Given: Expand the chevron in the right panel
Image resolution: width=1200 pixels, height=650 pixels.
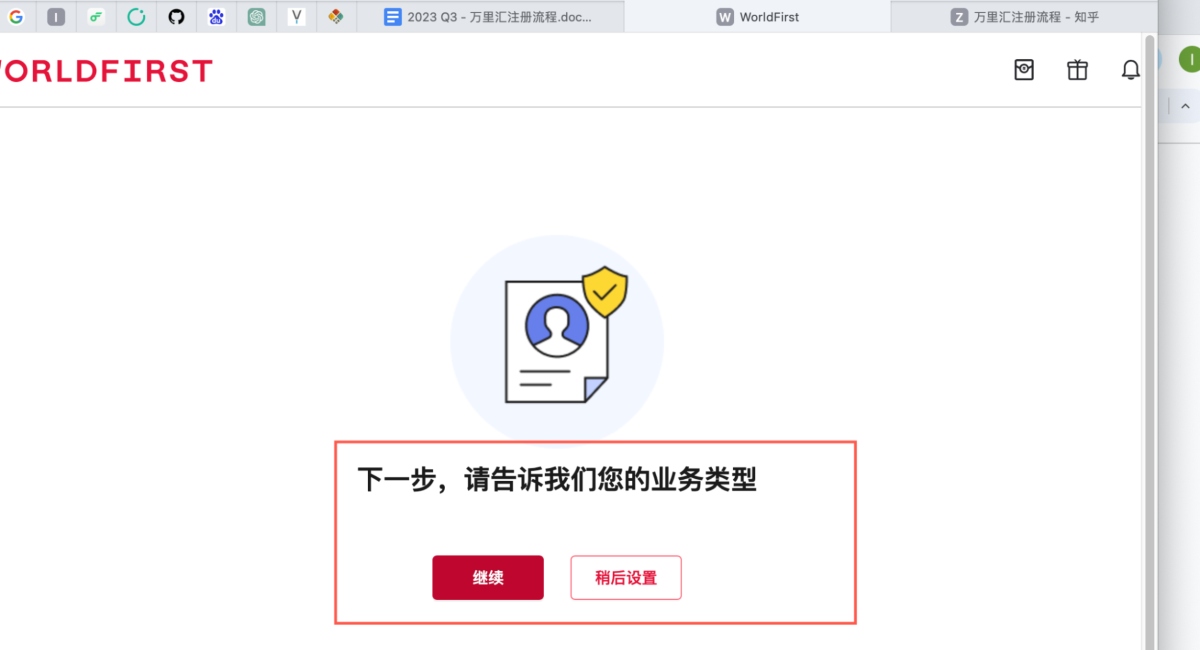Looking at the screenshot, I should tap(1186, 106).
